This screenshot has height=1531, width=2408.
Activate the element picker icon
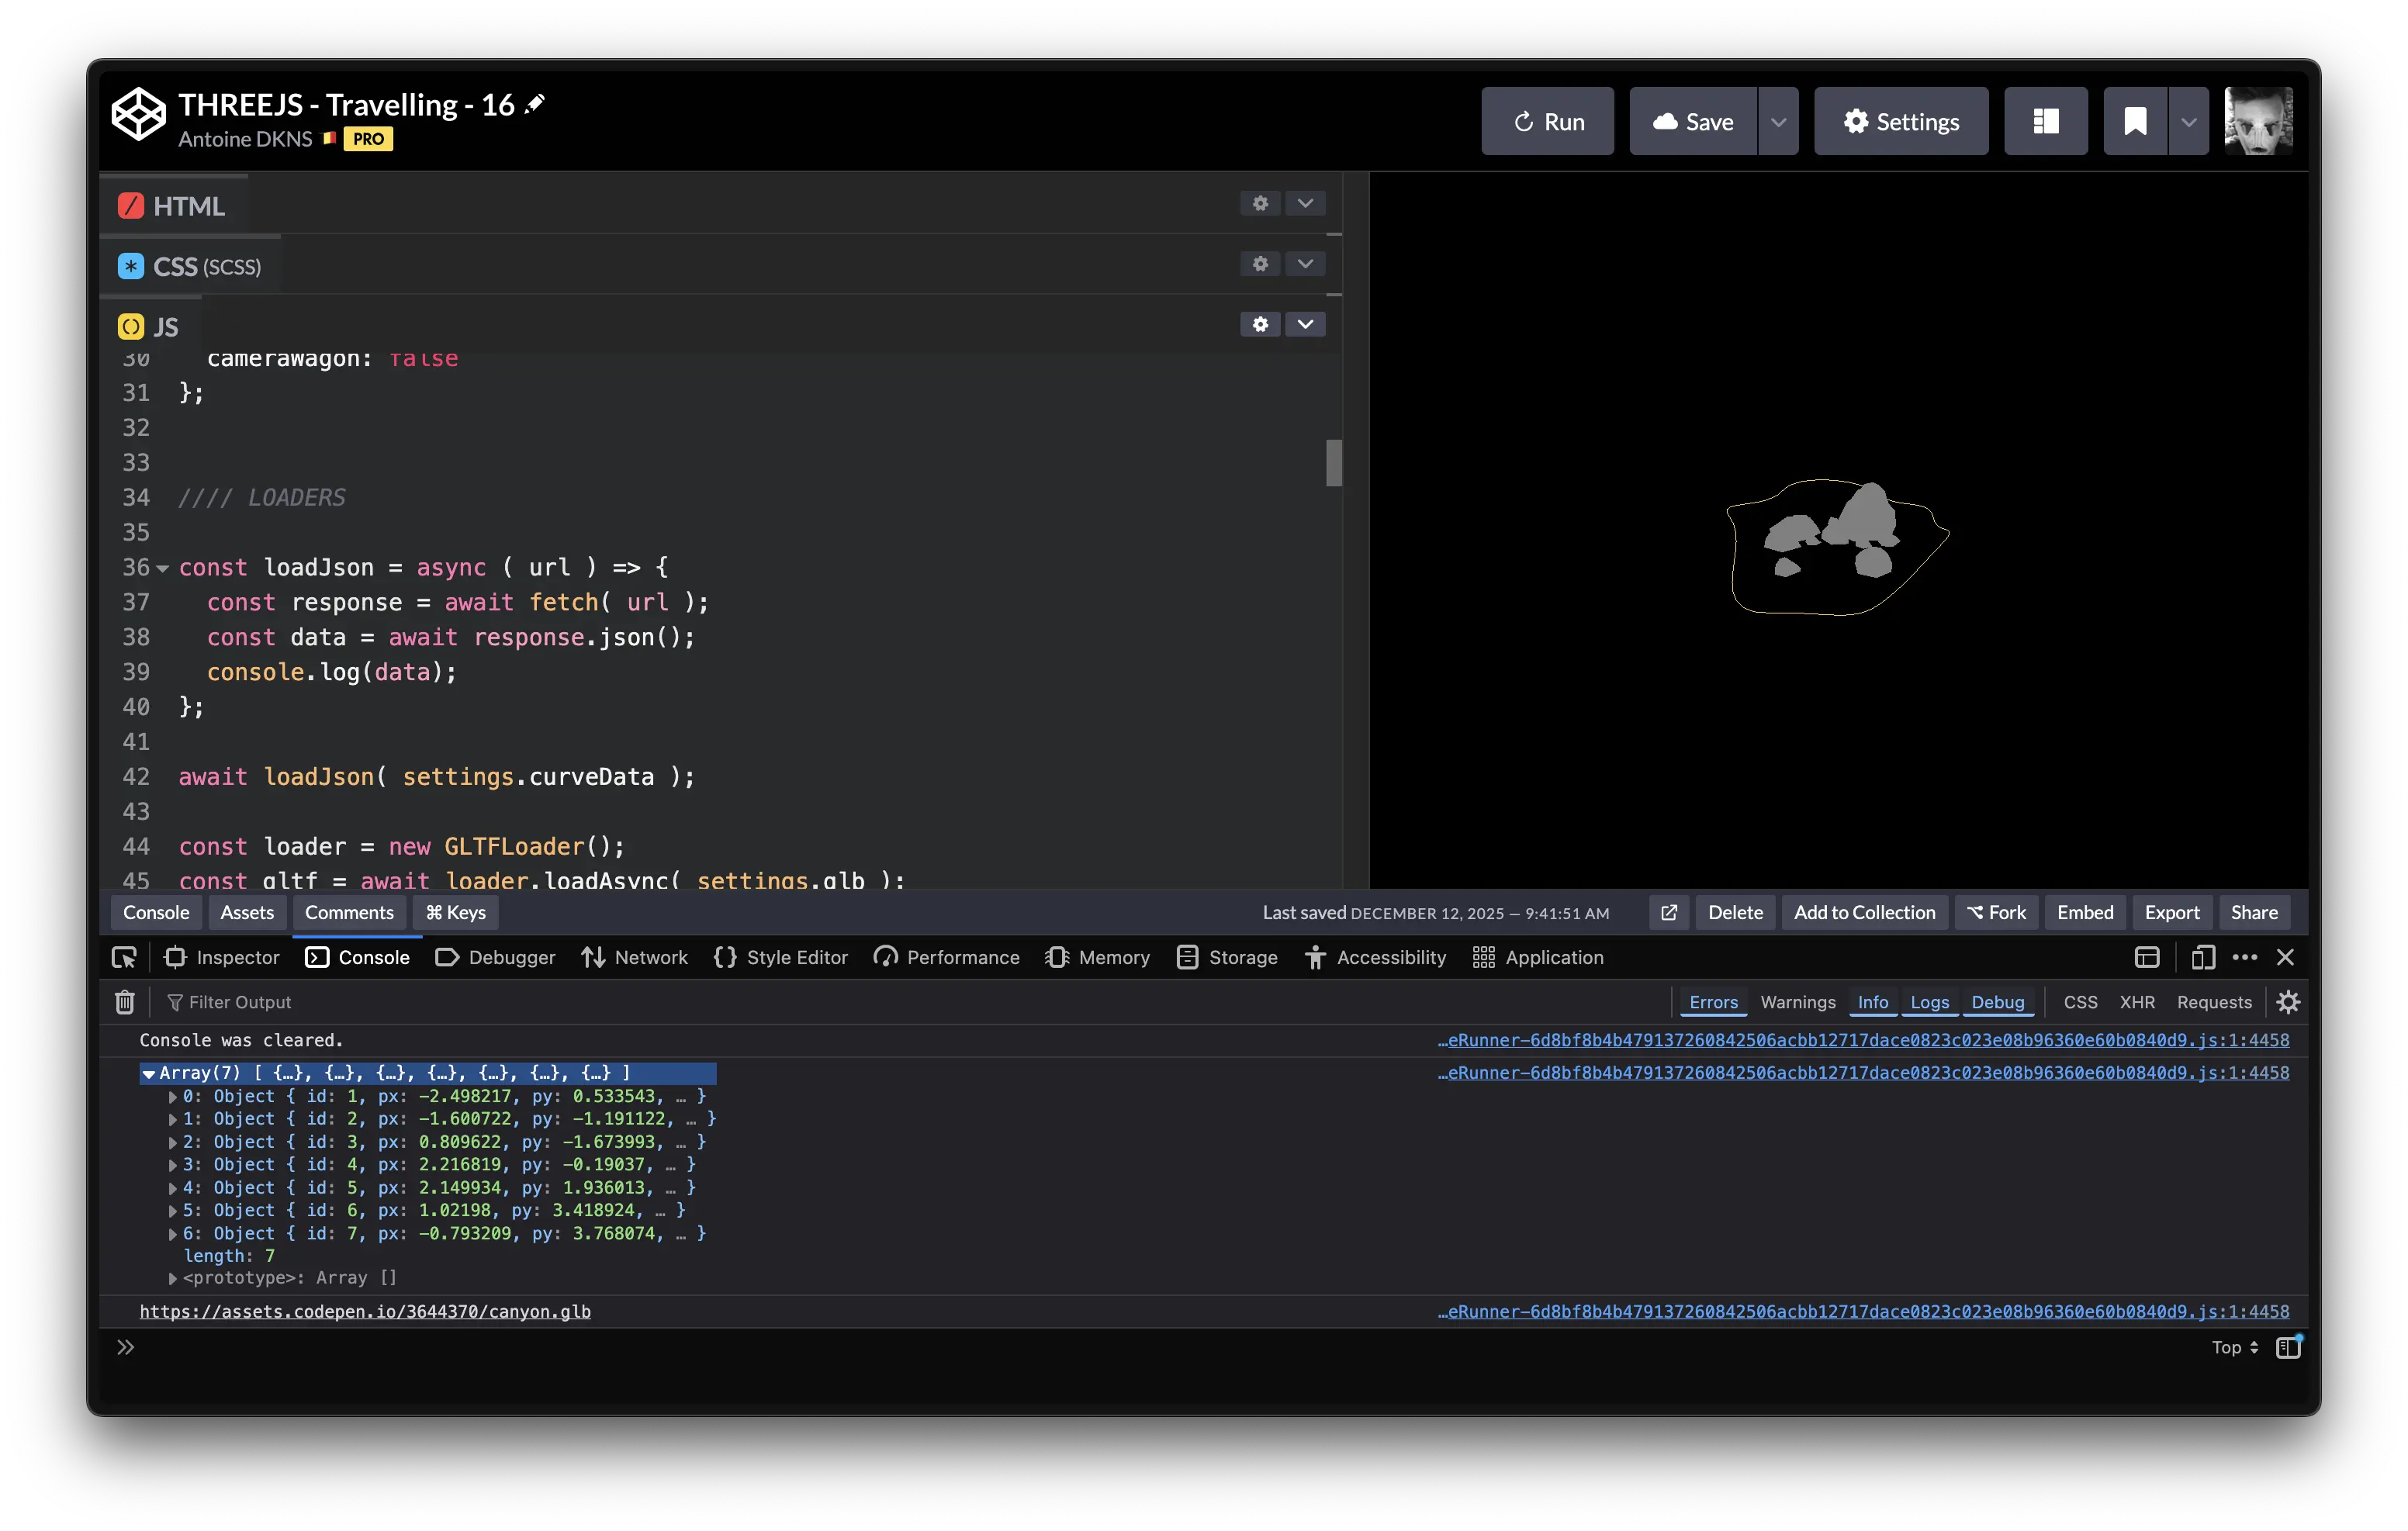point(124,957)
